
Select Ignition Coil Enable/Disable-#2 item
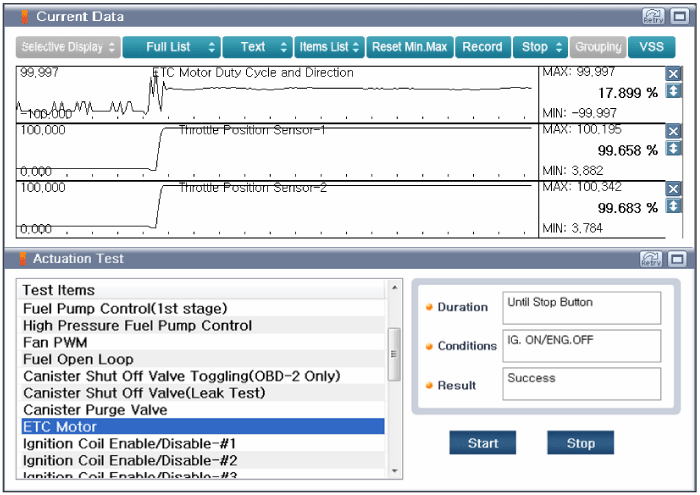[203, 460]
